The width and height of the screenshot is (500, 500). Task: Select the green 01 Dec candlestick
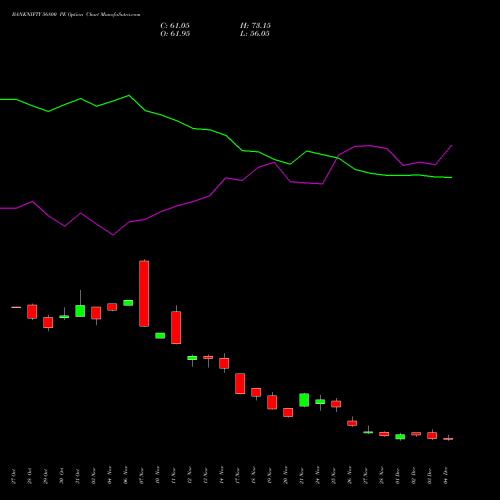click(x=400, y=437)
